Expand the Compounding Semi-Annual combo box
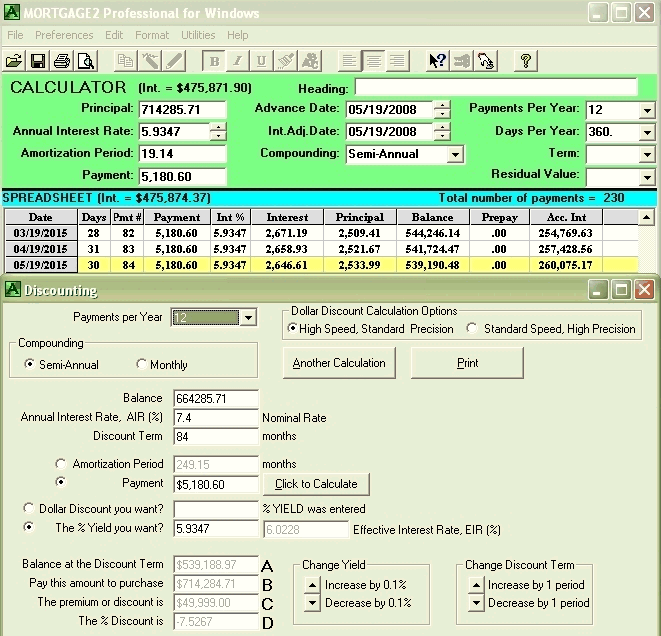 pos(456,154)
